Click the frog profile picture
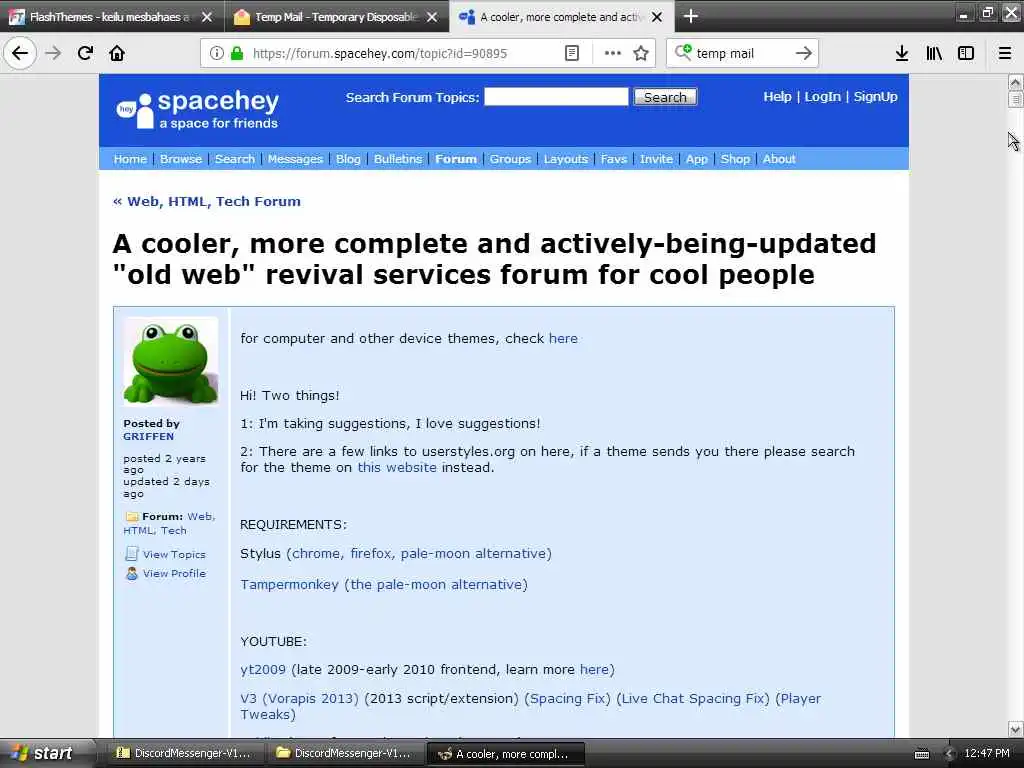This screenshot has width=1024, height=768. (x=170, y=361)
